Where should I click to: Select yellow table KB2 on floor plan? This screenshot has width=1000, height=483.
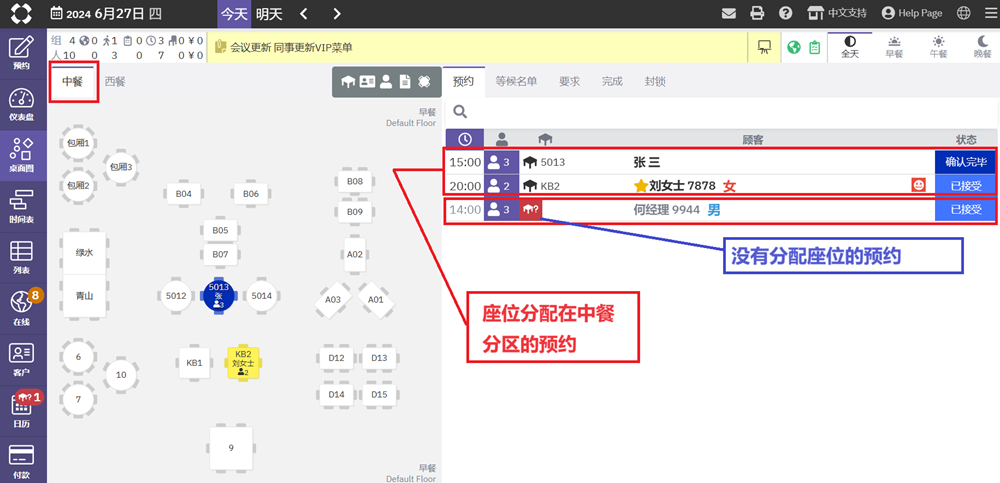click(x=244, y=364)
